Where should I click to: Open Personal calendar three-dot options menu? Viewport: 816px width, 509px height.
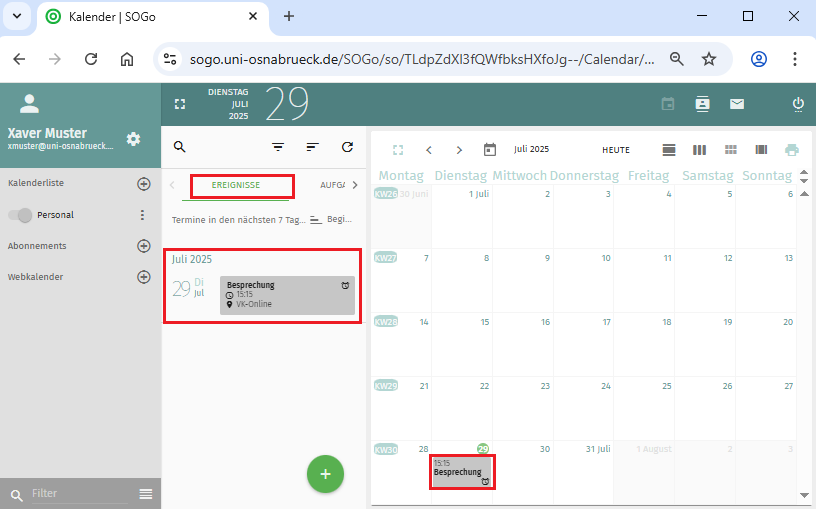pyautogui.click(x=142, y=215)
